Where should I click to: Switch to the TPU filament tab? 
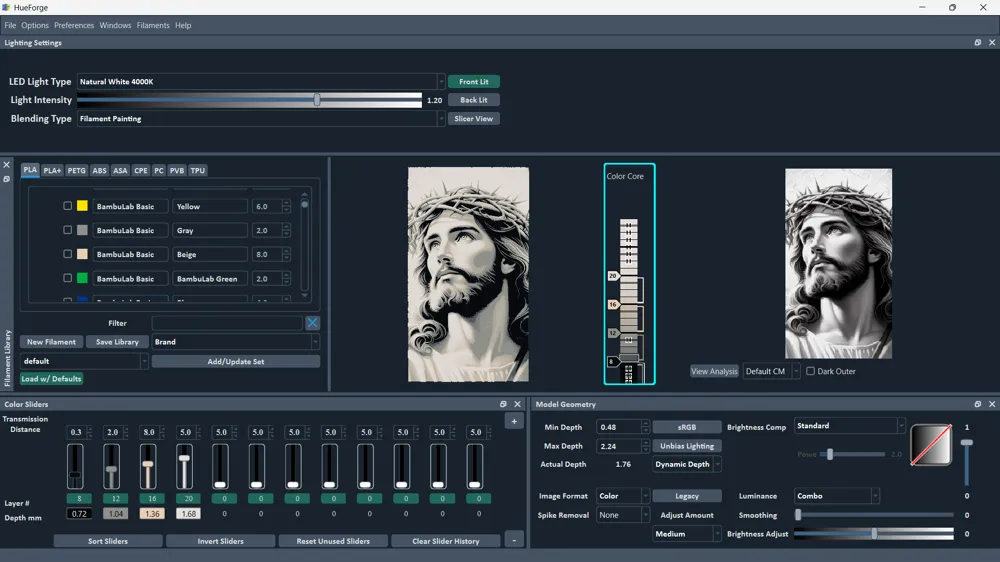coord(198,170)
